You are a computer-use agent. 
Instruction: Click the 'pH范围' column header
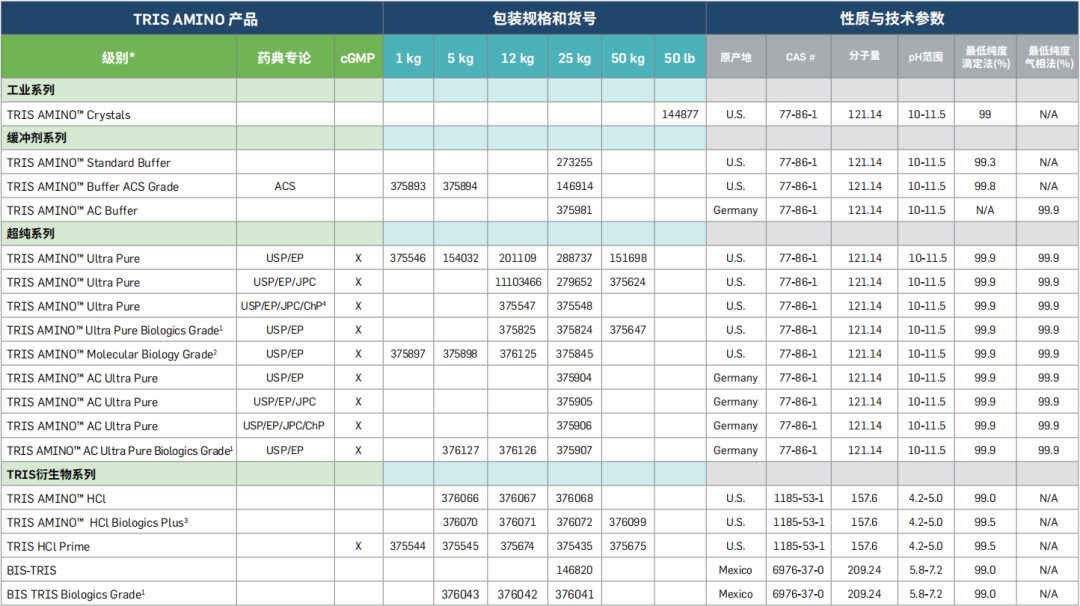pos(926,57)
